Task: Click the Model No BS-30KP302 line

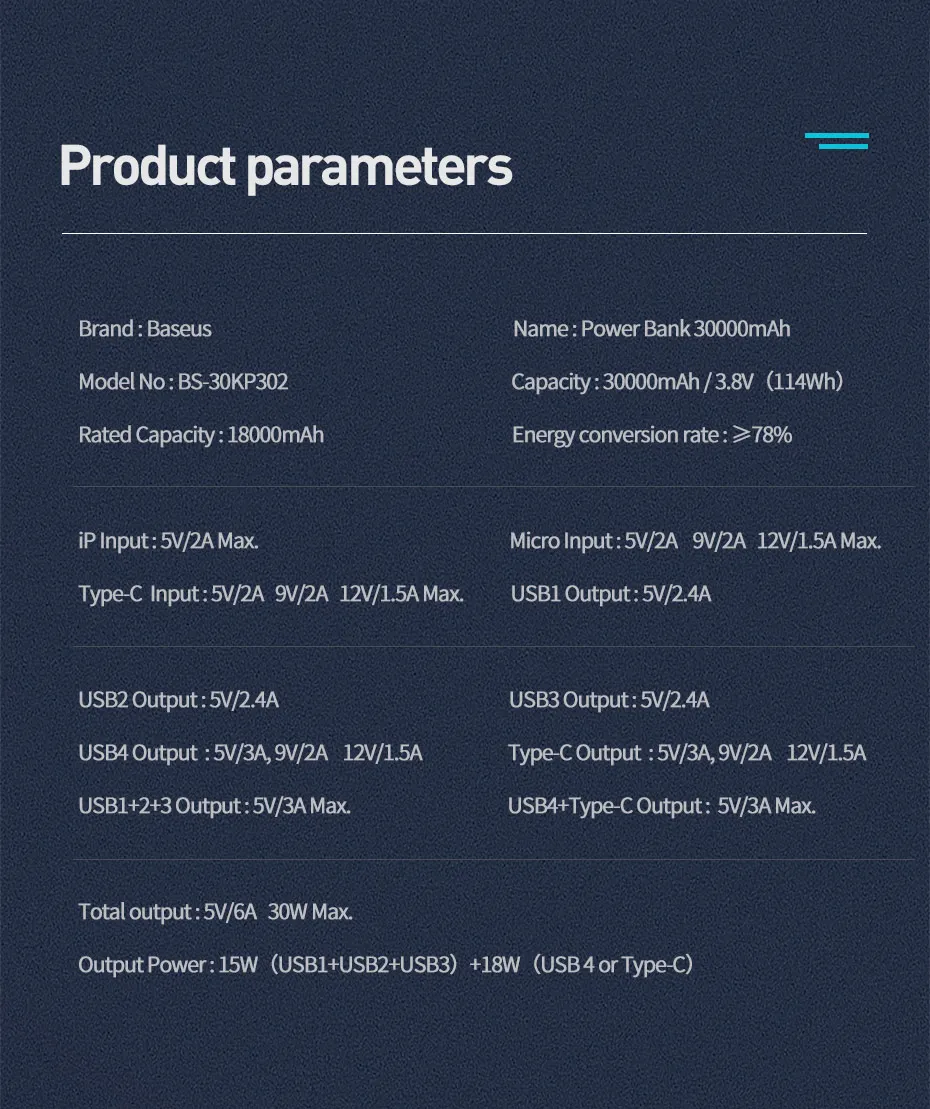Action: click(183, 382)
